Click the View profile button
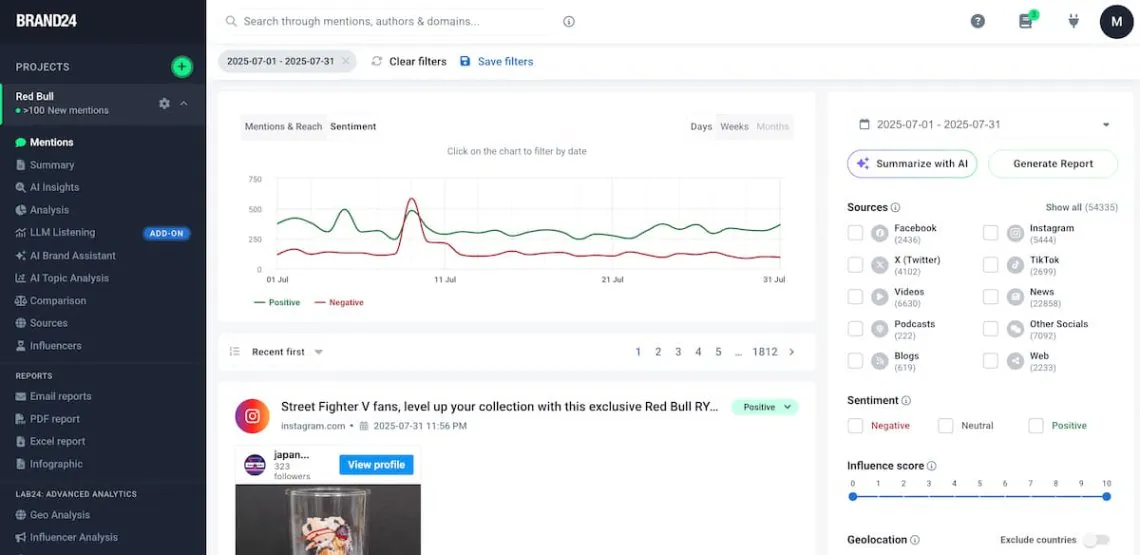This screenshot has width=1140, height=555. [x=376, y=465]
